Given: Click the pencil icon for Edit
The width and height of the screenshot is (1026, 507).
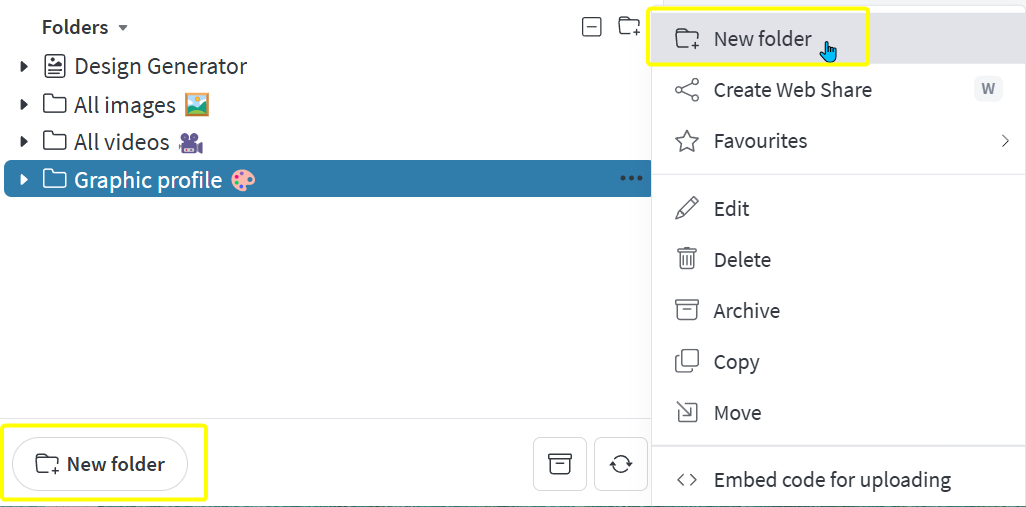Looking at the screenshot, I should (x=686, y=208).
